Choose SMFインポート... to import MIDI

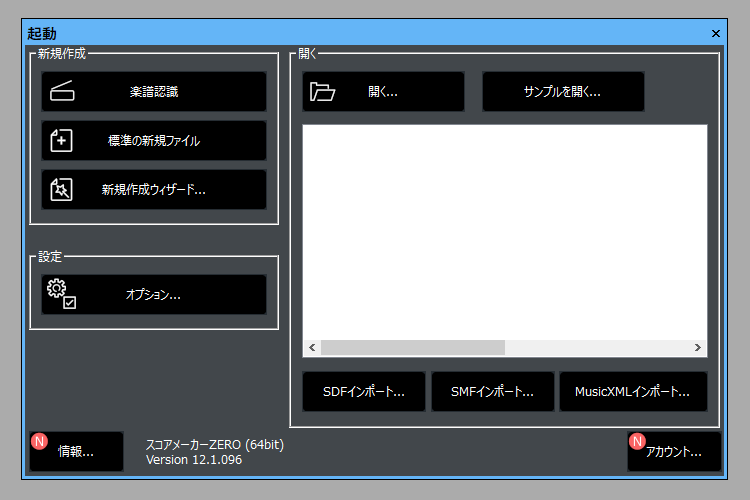coord(491,392)
